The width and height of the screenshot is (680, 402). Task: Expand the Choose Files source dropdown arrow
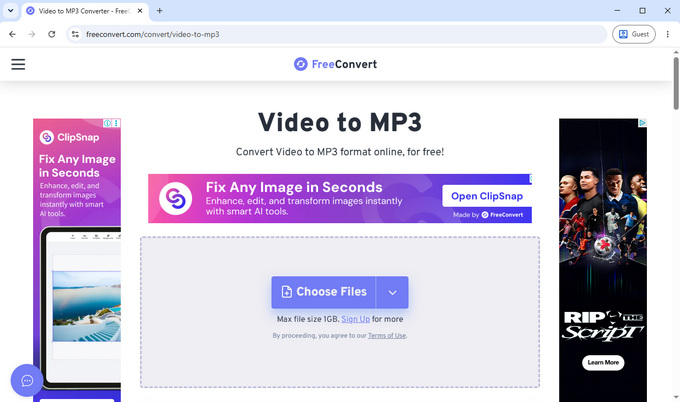[392, 292]
